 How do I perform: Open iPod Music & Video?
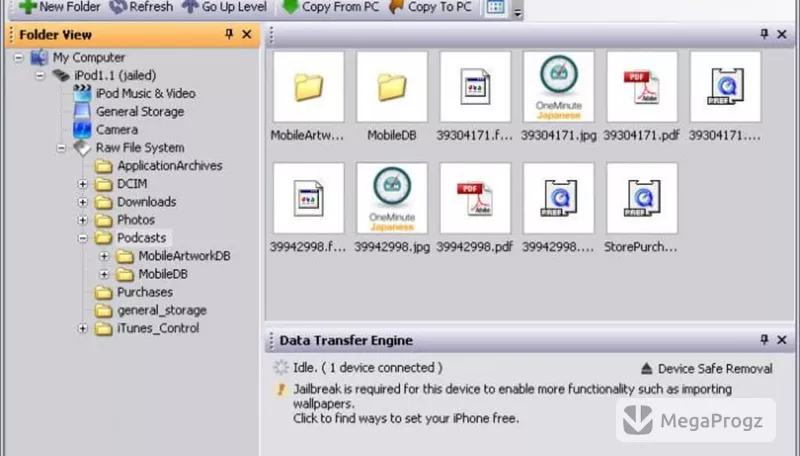point(145,93)
